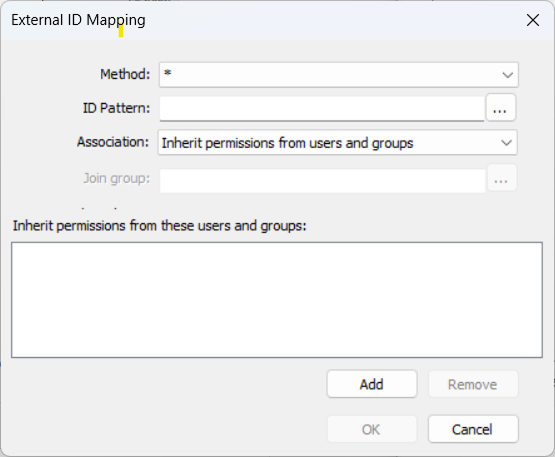This screenshot has height=457, width=555.
Task: Click the Remove button
Action: (x=473, y=384)
